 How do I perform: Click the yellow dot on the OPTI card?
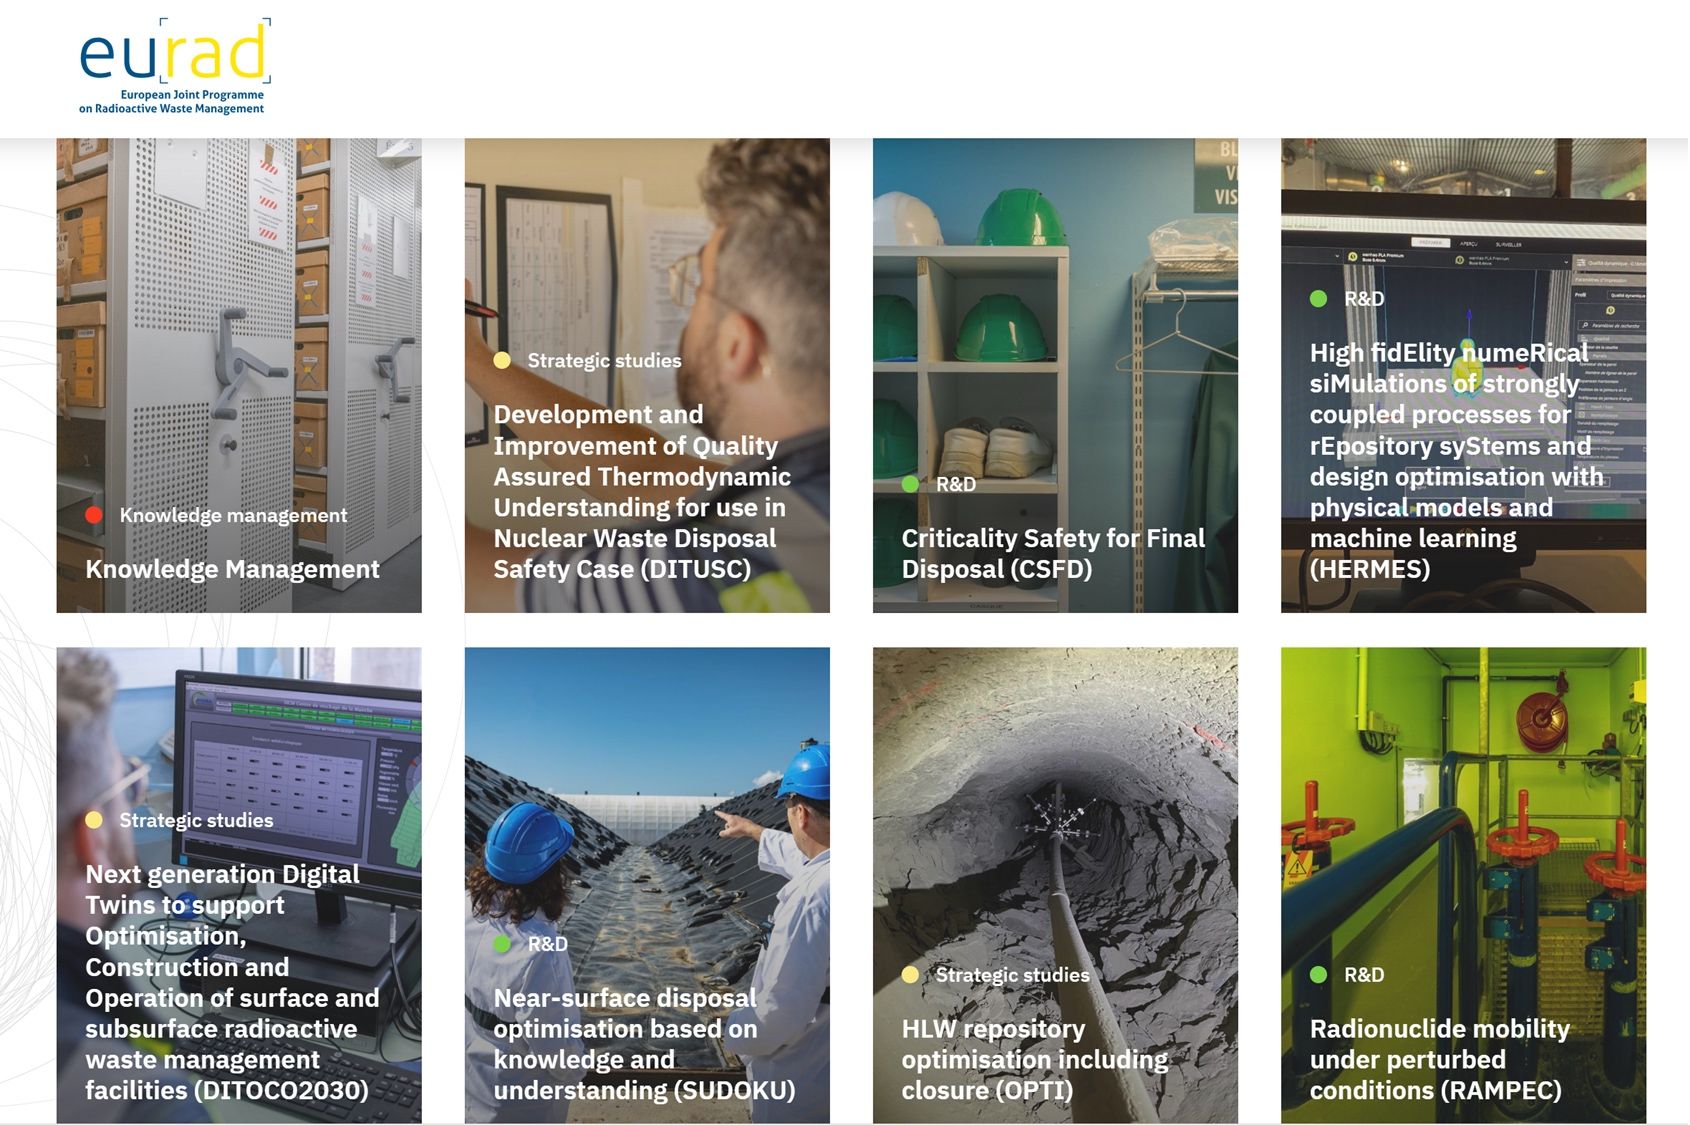pos(910,974)
